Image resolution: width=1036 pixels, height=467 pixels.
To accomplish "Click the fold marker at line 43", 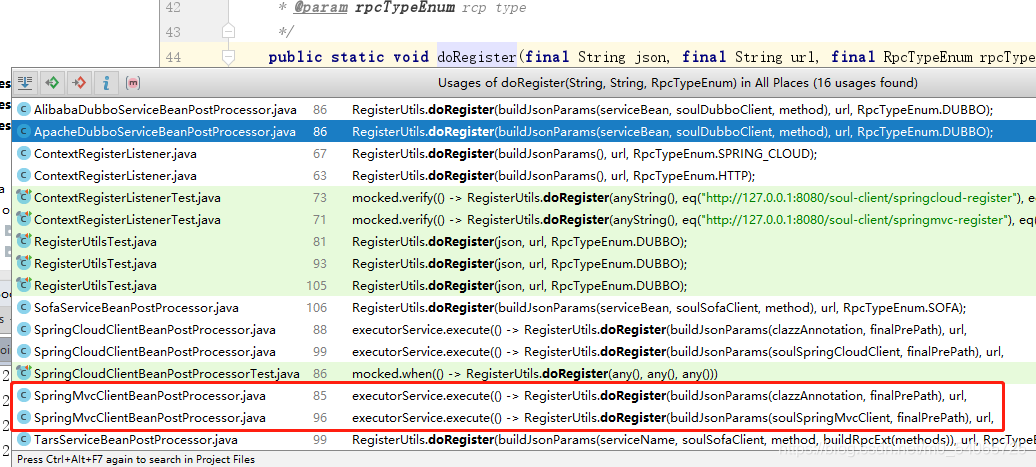I will coord(229,31).
